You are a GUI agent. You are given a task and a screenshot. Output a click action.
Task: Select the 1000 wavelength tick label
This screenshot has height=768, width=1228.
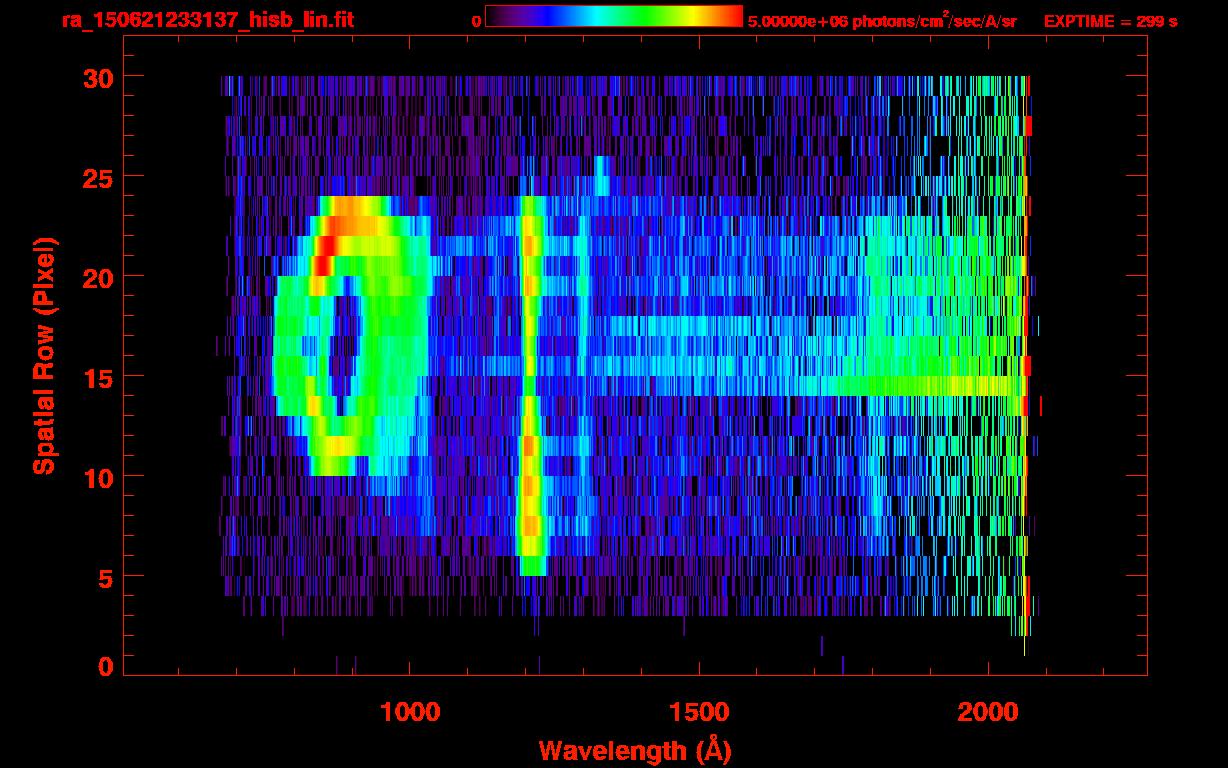(x=410, y=712)
